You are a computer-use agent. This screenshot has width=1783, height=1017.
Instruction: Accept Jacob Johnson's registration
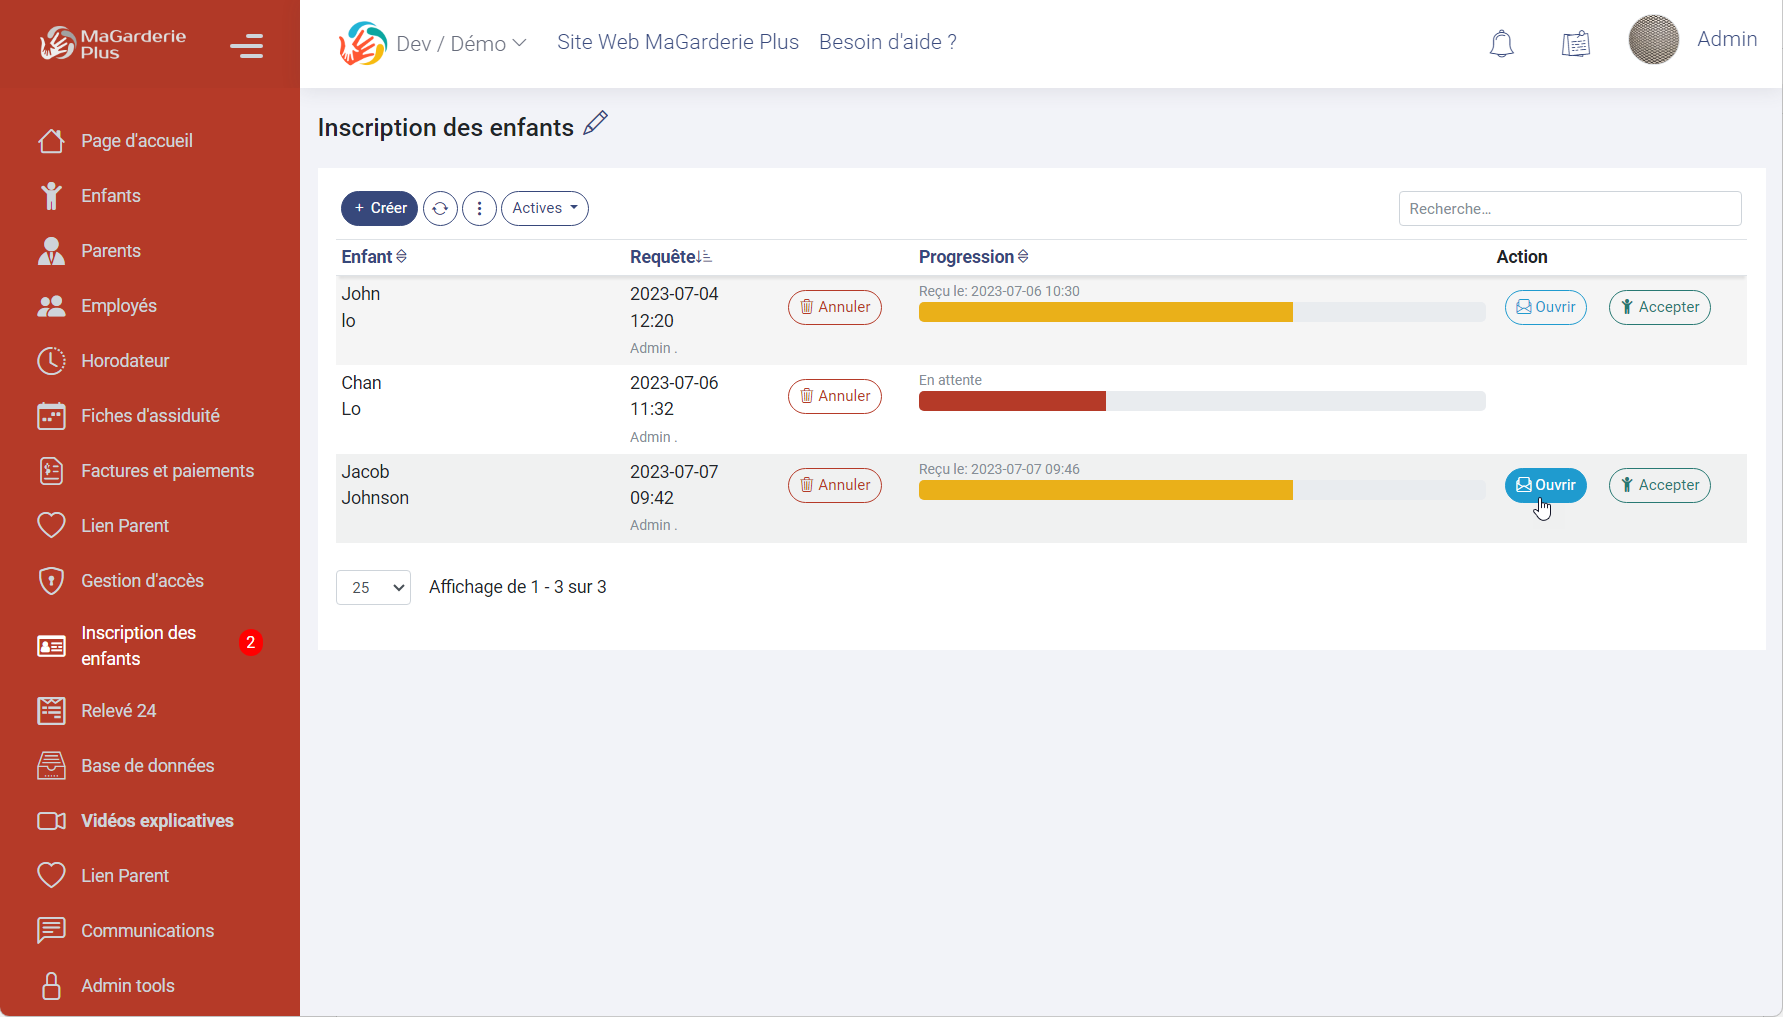(1659, 485)
